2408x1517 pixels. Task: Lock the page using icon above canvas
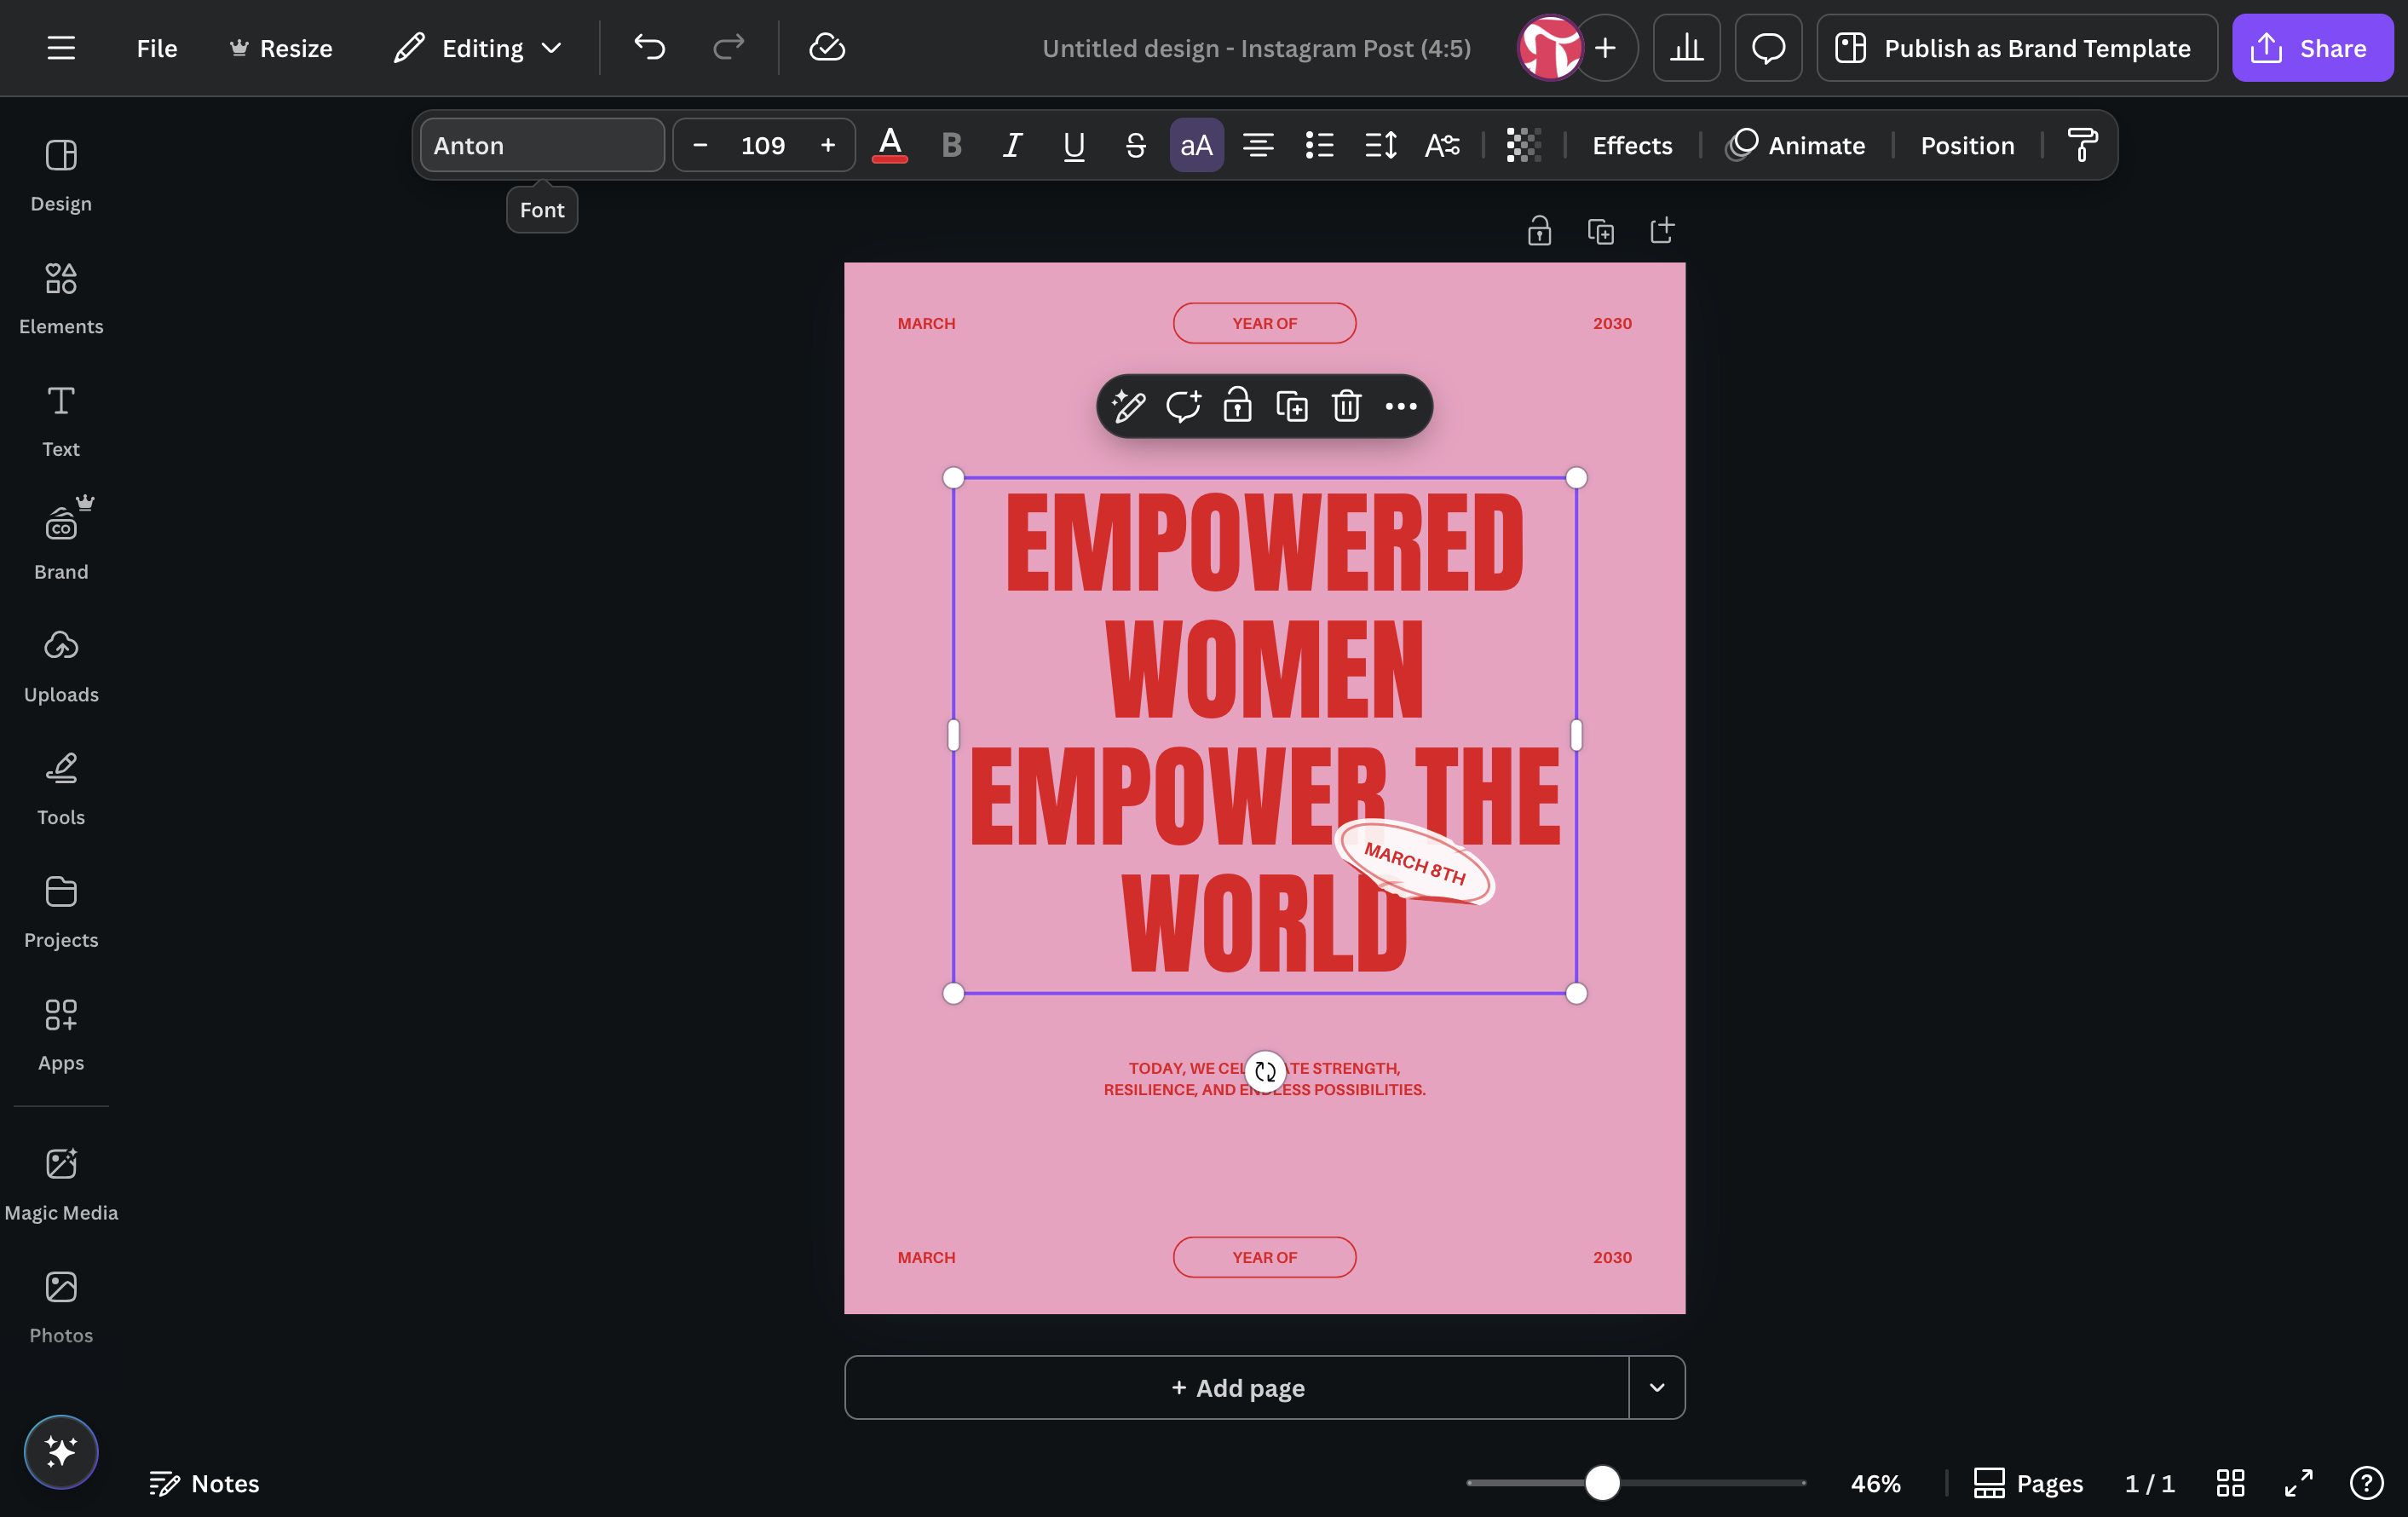pos(1539,231)
